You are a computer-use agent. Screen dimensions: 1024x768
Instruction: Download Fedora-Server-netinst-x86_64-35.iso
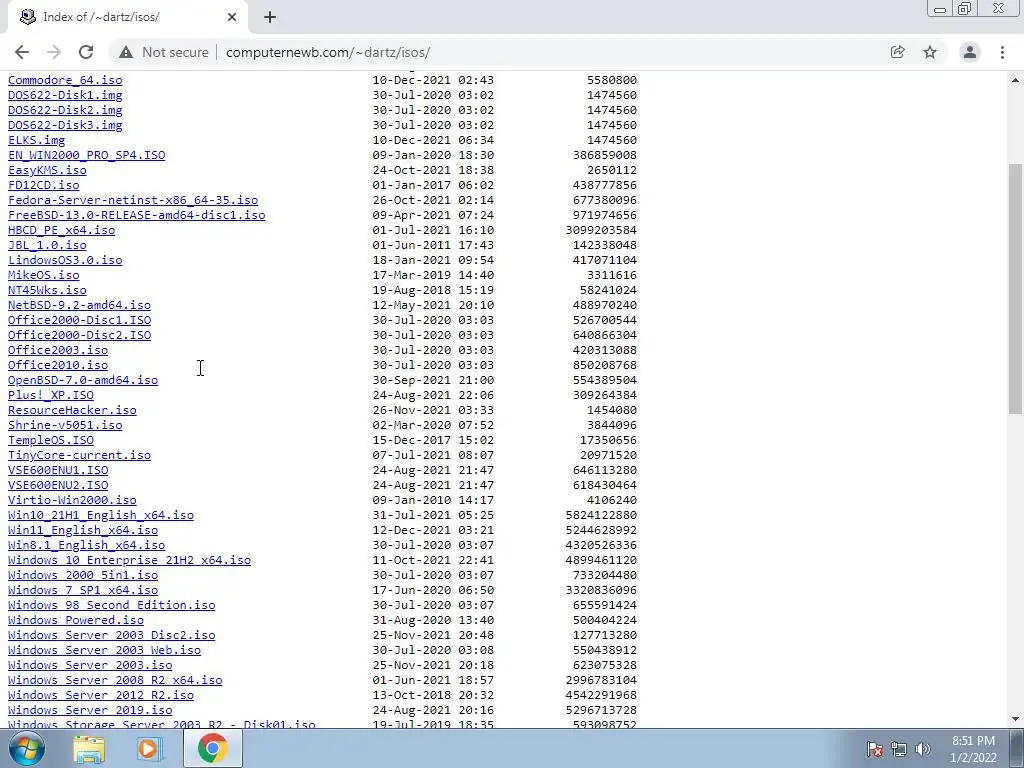[x=133, y=200]
